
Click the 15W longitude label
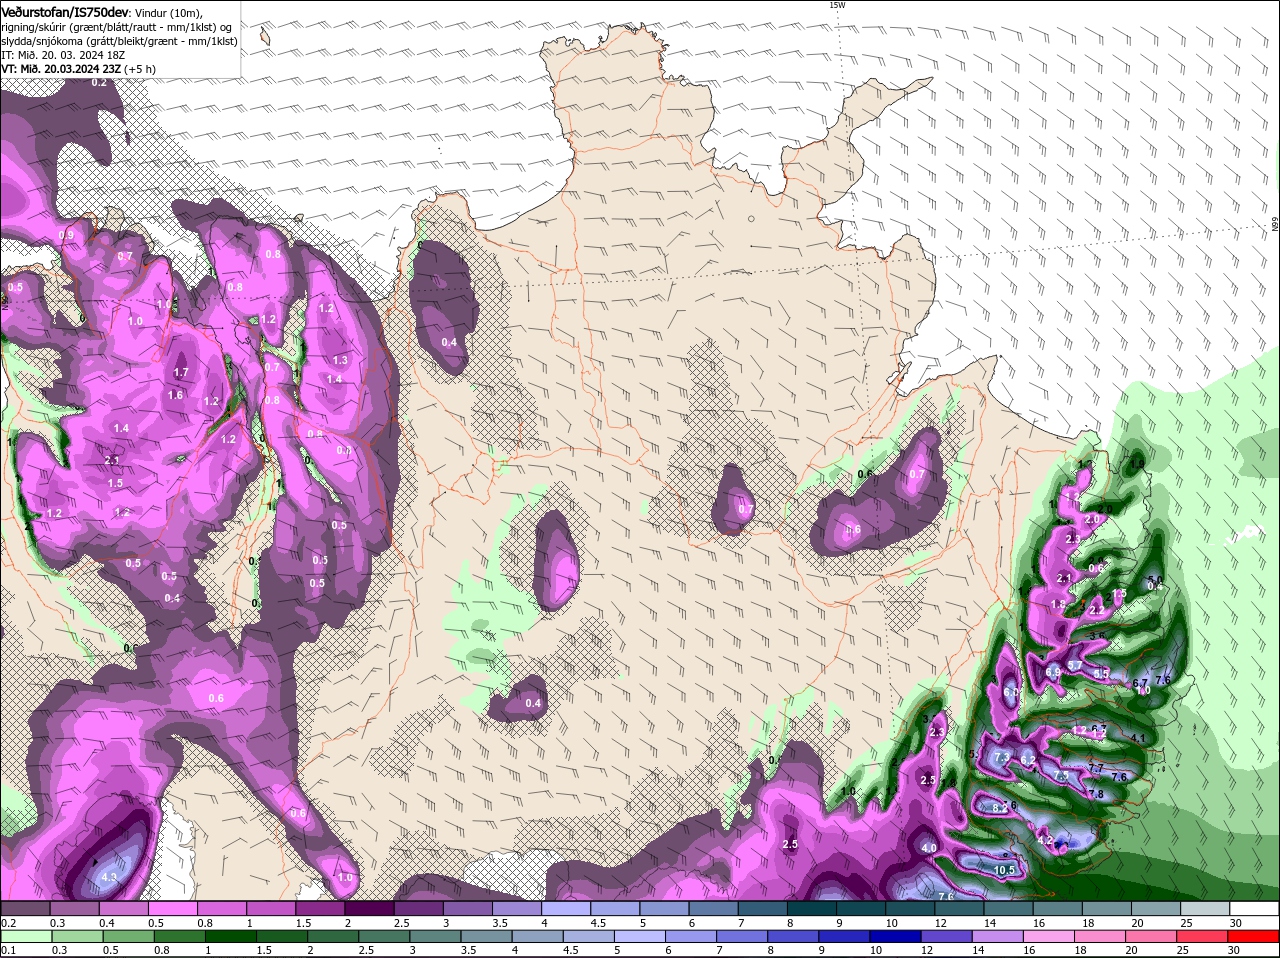coord(836,5)
